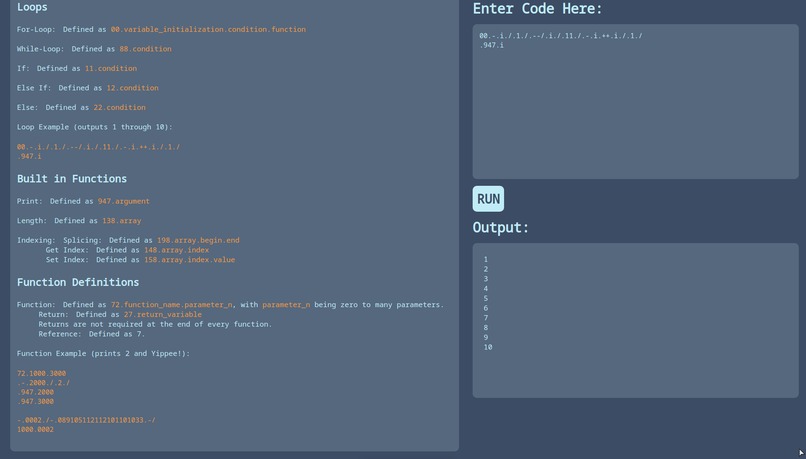The image size is (806, 459).
Task: Select the Print code '947.argument'
Action: point(124,201)
